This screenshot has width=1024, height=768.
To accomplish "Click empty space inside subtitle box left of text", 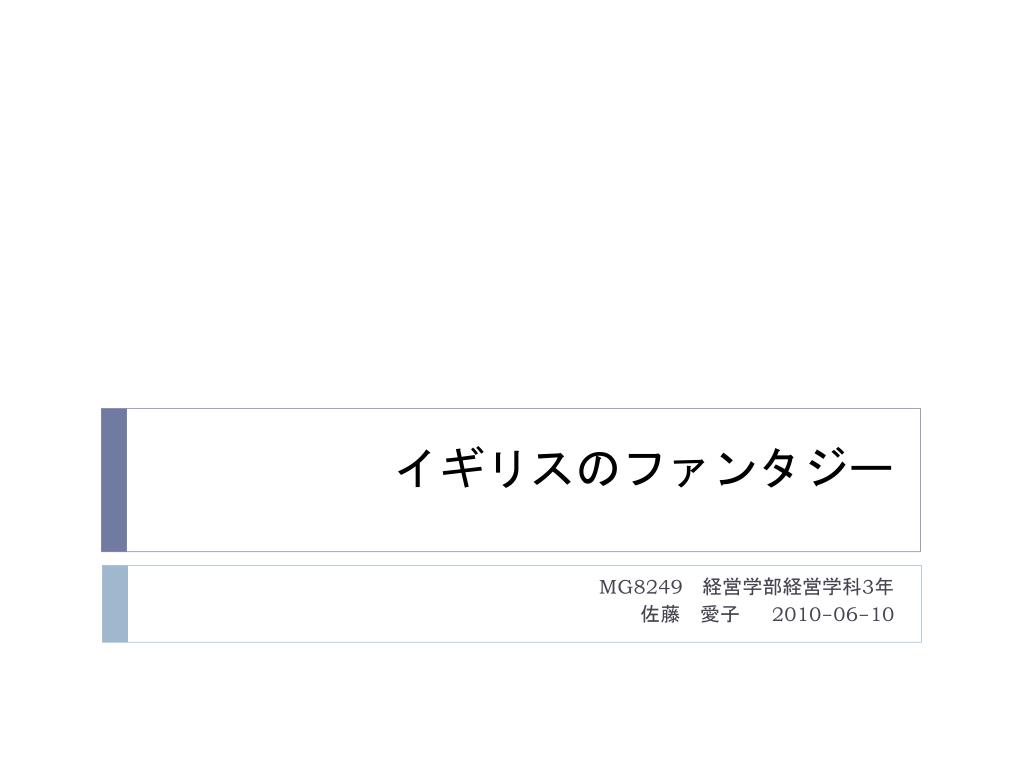I will coord(359,604).
